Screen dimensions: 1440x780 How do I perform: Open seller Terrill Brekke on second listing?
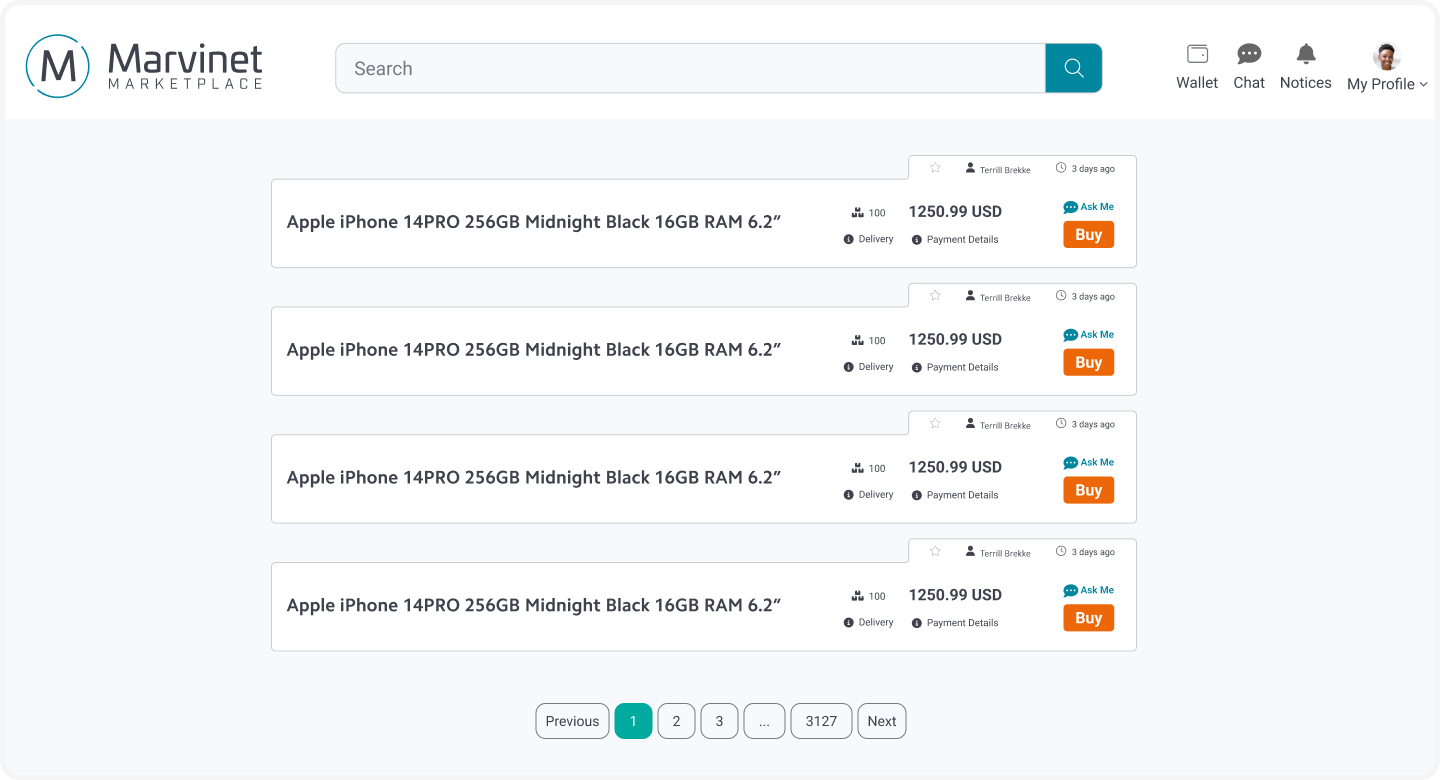point(998,297)
